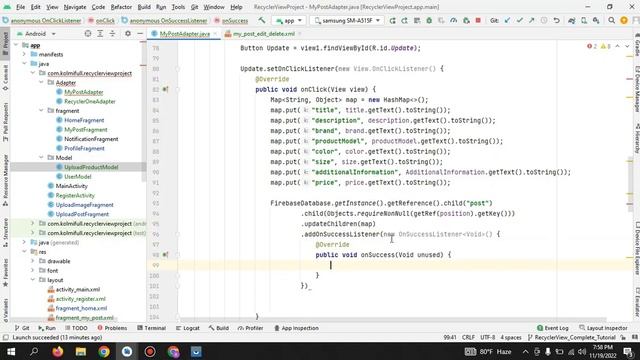
Task: Click the Profile app gauge icon
Action: 453,20
